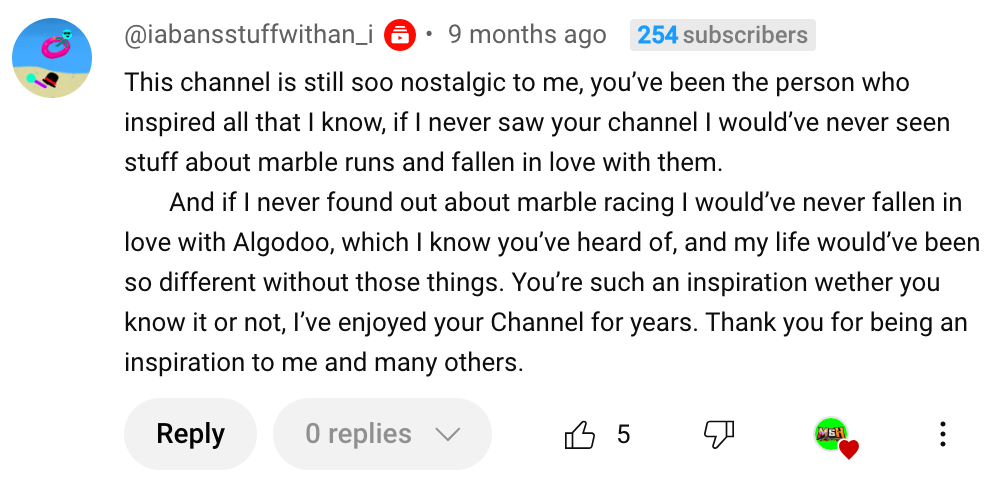This screenshot has width=994, height=486.
Task: Click the chevron arrow next to 0 replies
Action: coord(447,435)
